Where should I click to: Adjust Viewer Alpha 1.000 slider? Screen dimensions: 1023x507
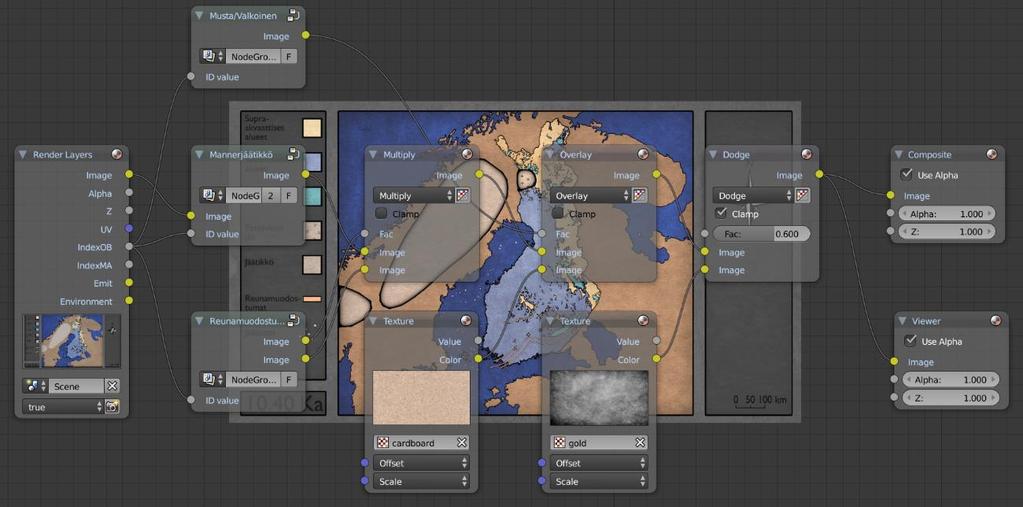pos(951,380)
